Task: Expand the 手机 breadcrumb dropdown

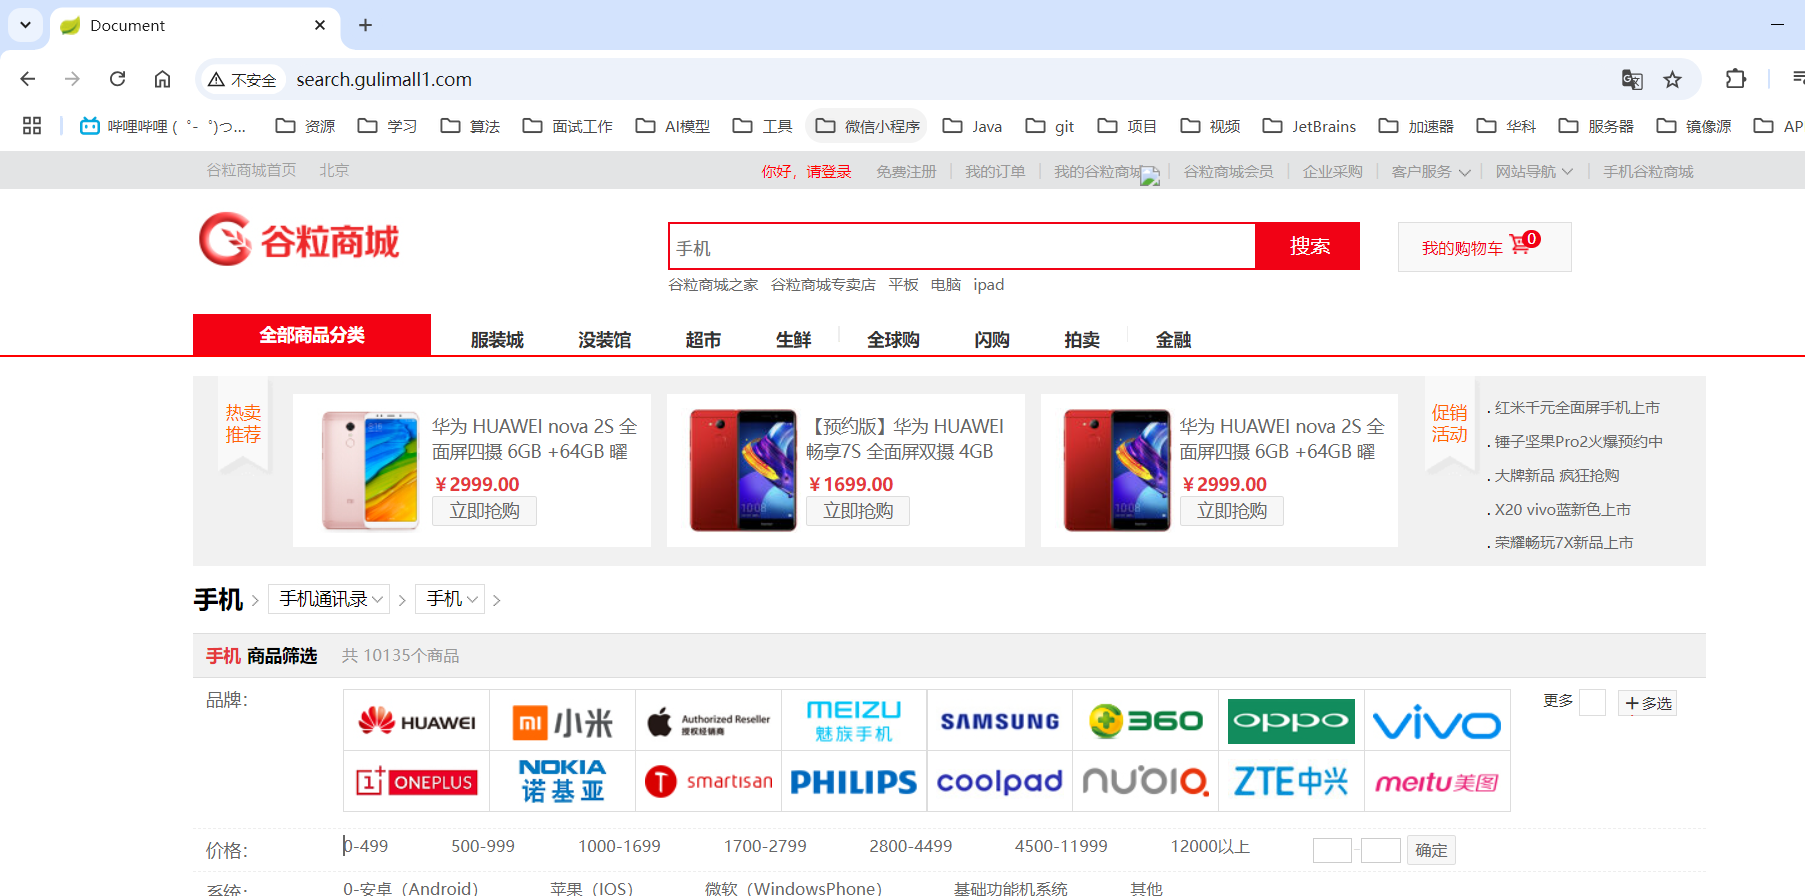Action: tap(451, 599)
